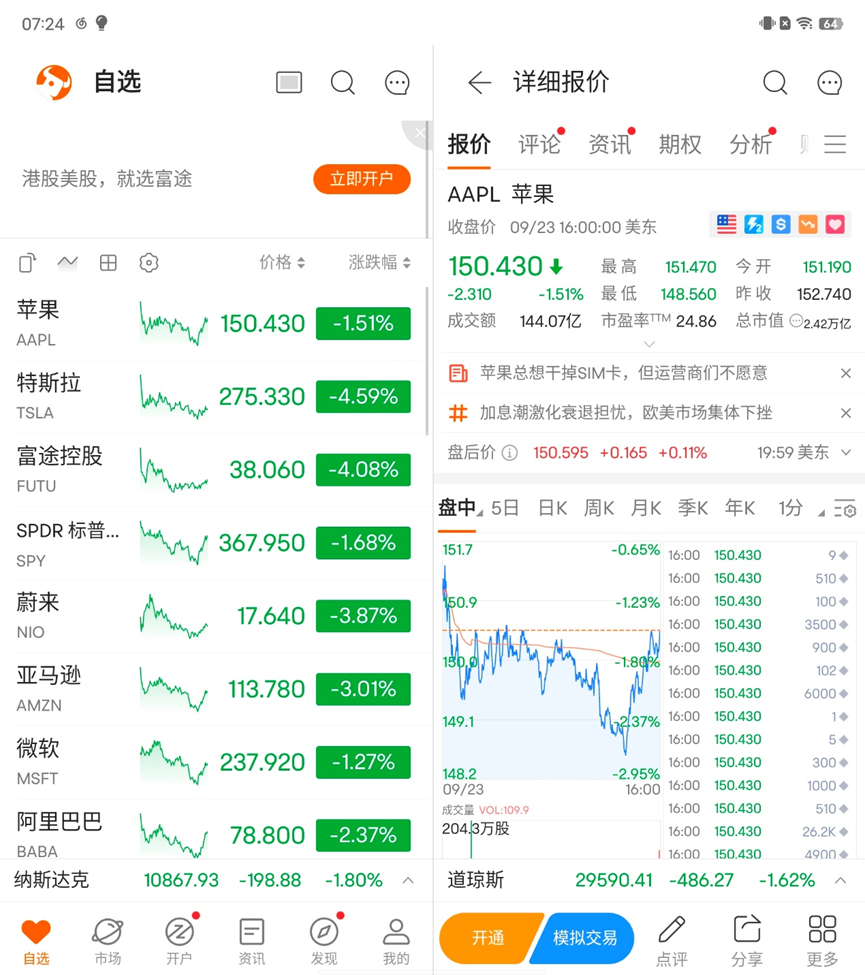Viewport: 865px width, 975px height.
Task: Open messages icon in detailed quote header
Action: point(830,82)
